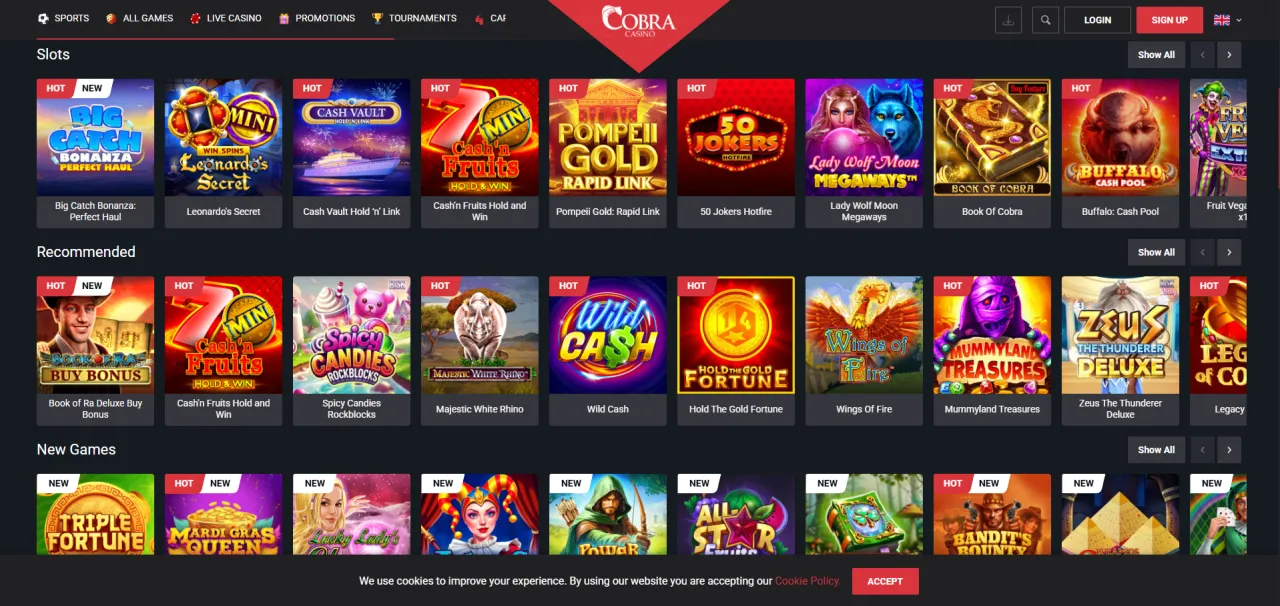Go back in Recommended row arrow
Viewport: 1280px width, 606px height.
tap(1203, 252)
